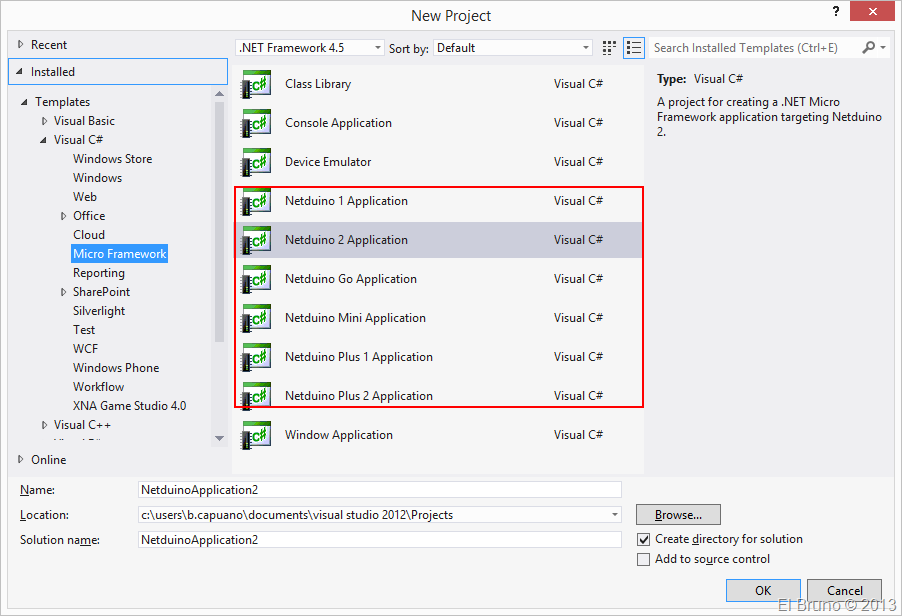Switch to small icons grid view

point(610,48)
